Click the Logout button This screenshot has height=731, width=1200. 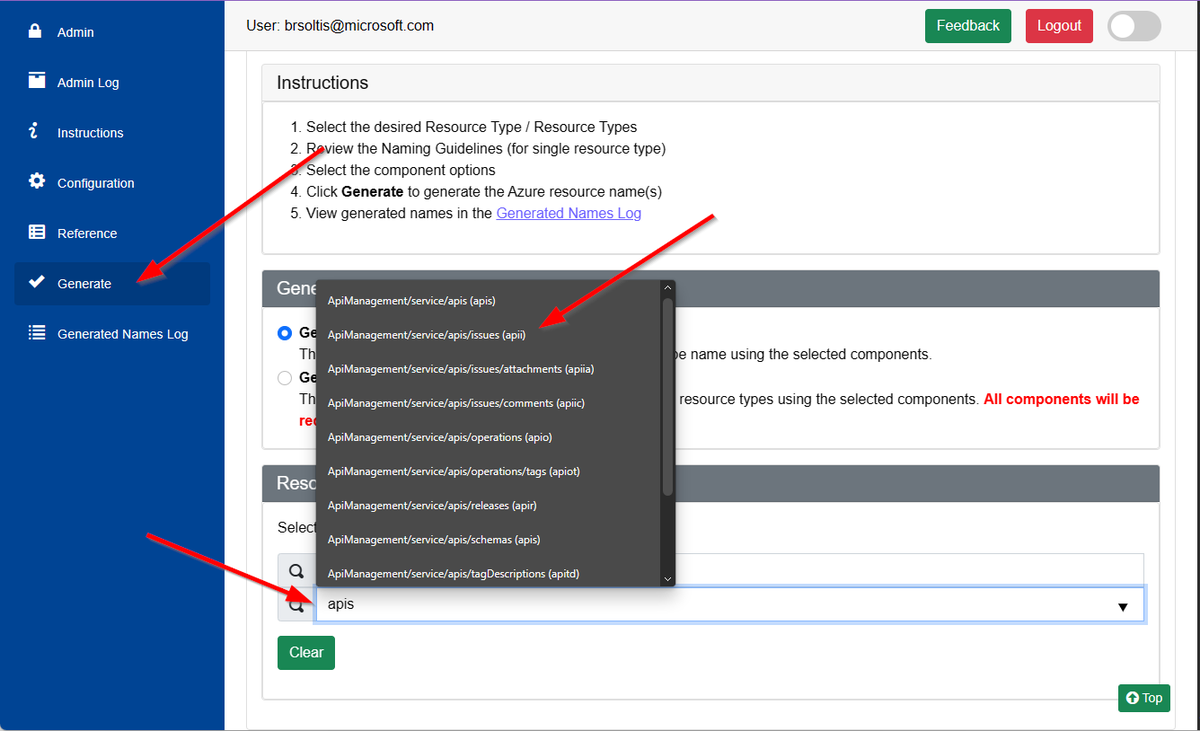[1059, 26]
